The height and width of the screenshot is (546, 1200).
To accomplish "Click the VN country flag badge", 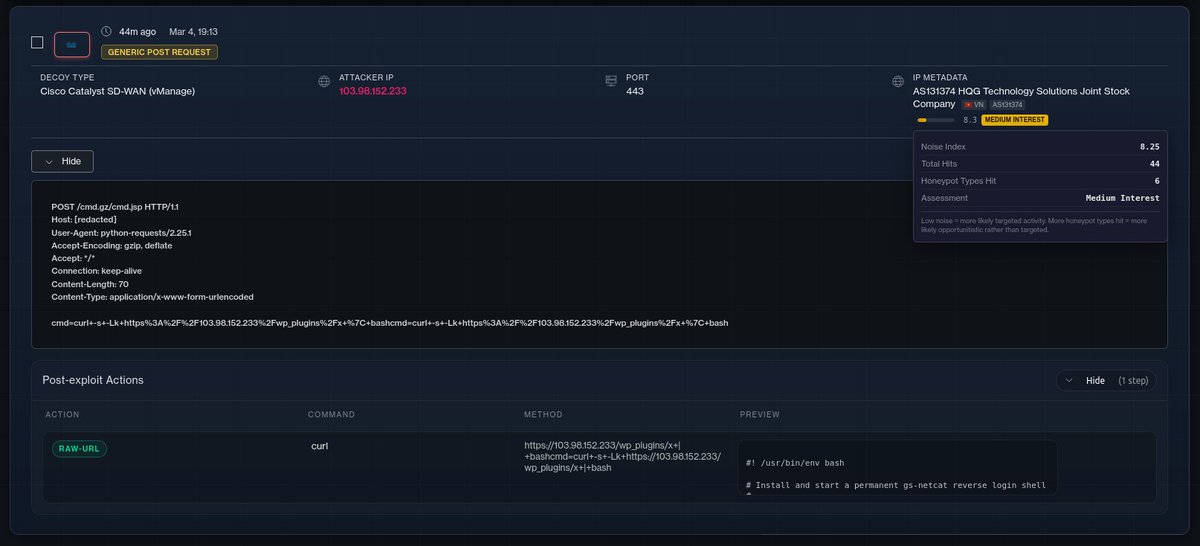I will click(x=974, y=105).
